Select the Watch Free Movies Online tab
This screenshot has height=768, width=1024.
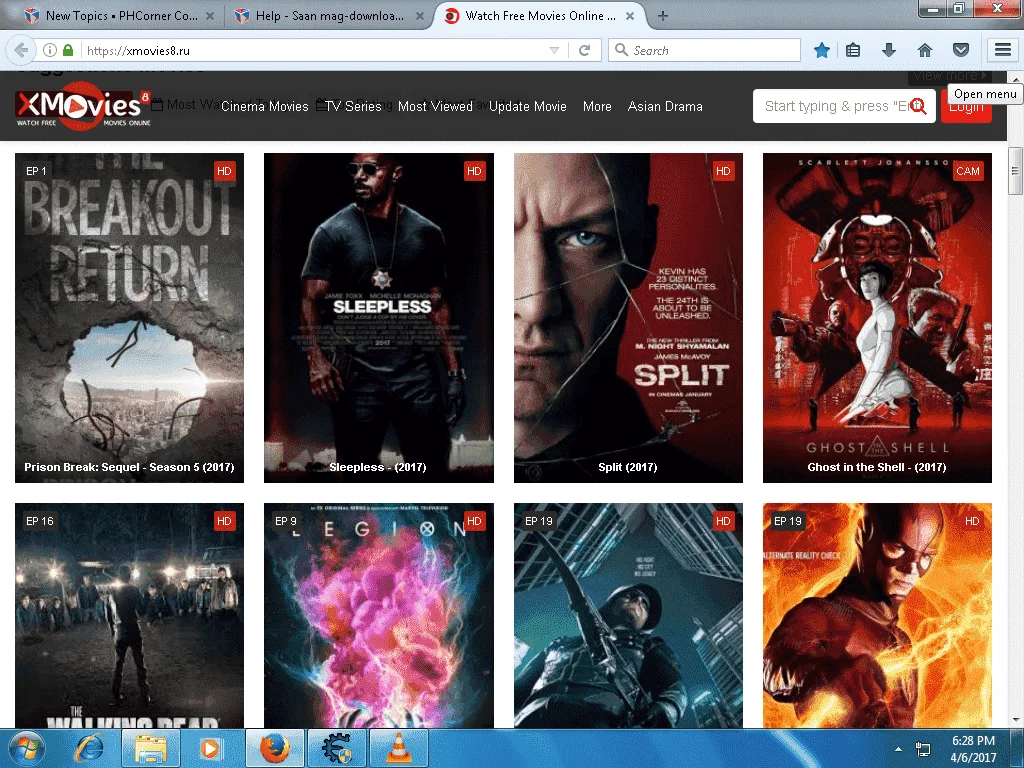click(x=539, y=16)
